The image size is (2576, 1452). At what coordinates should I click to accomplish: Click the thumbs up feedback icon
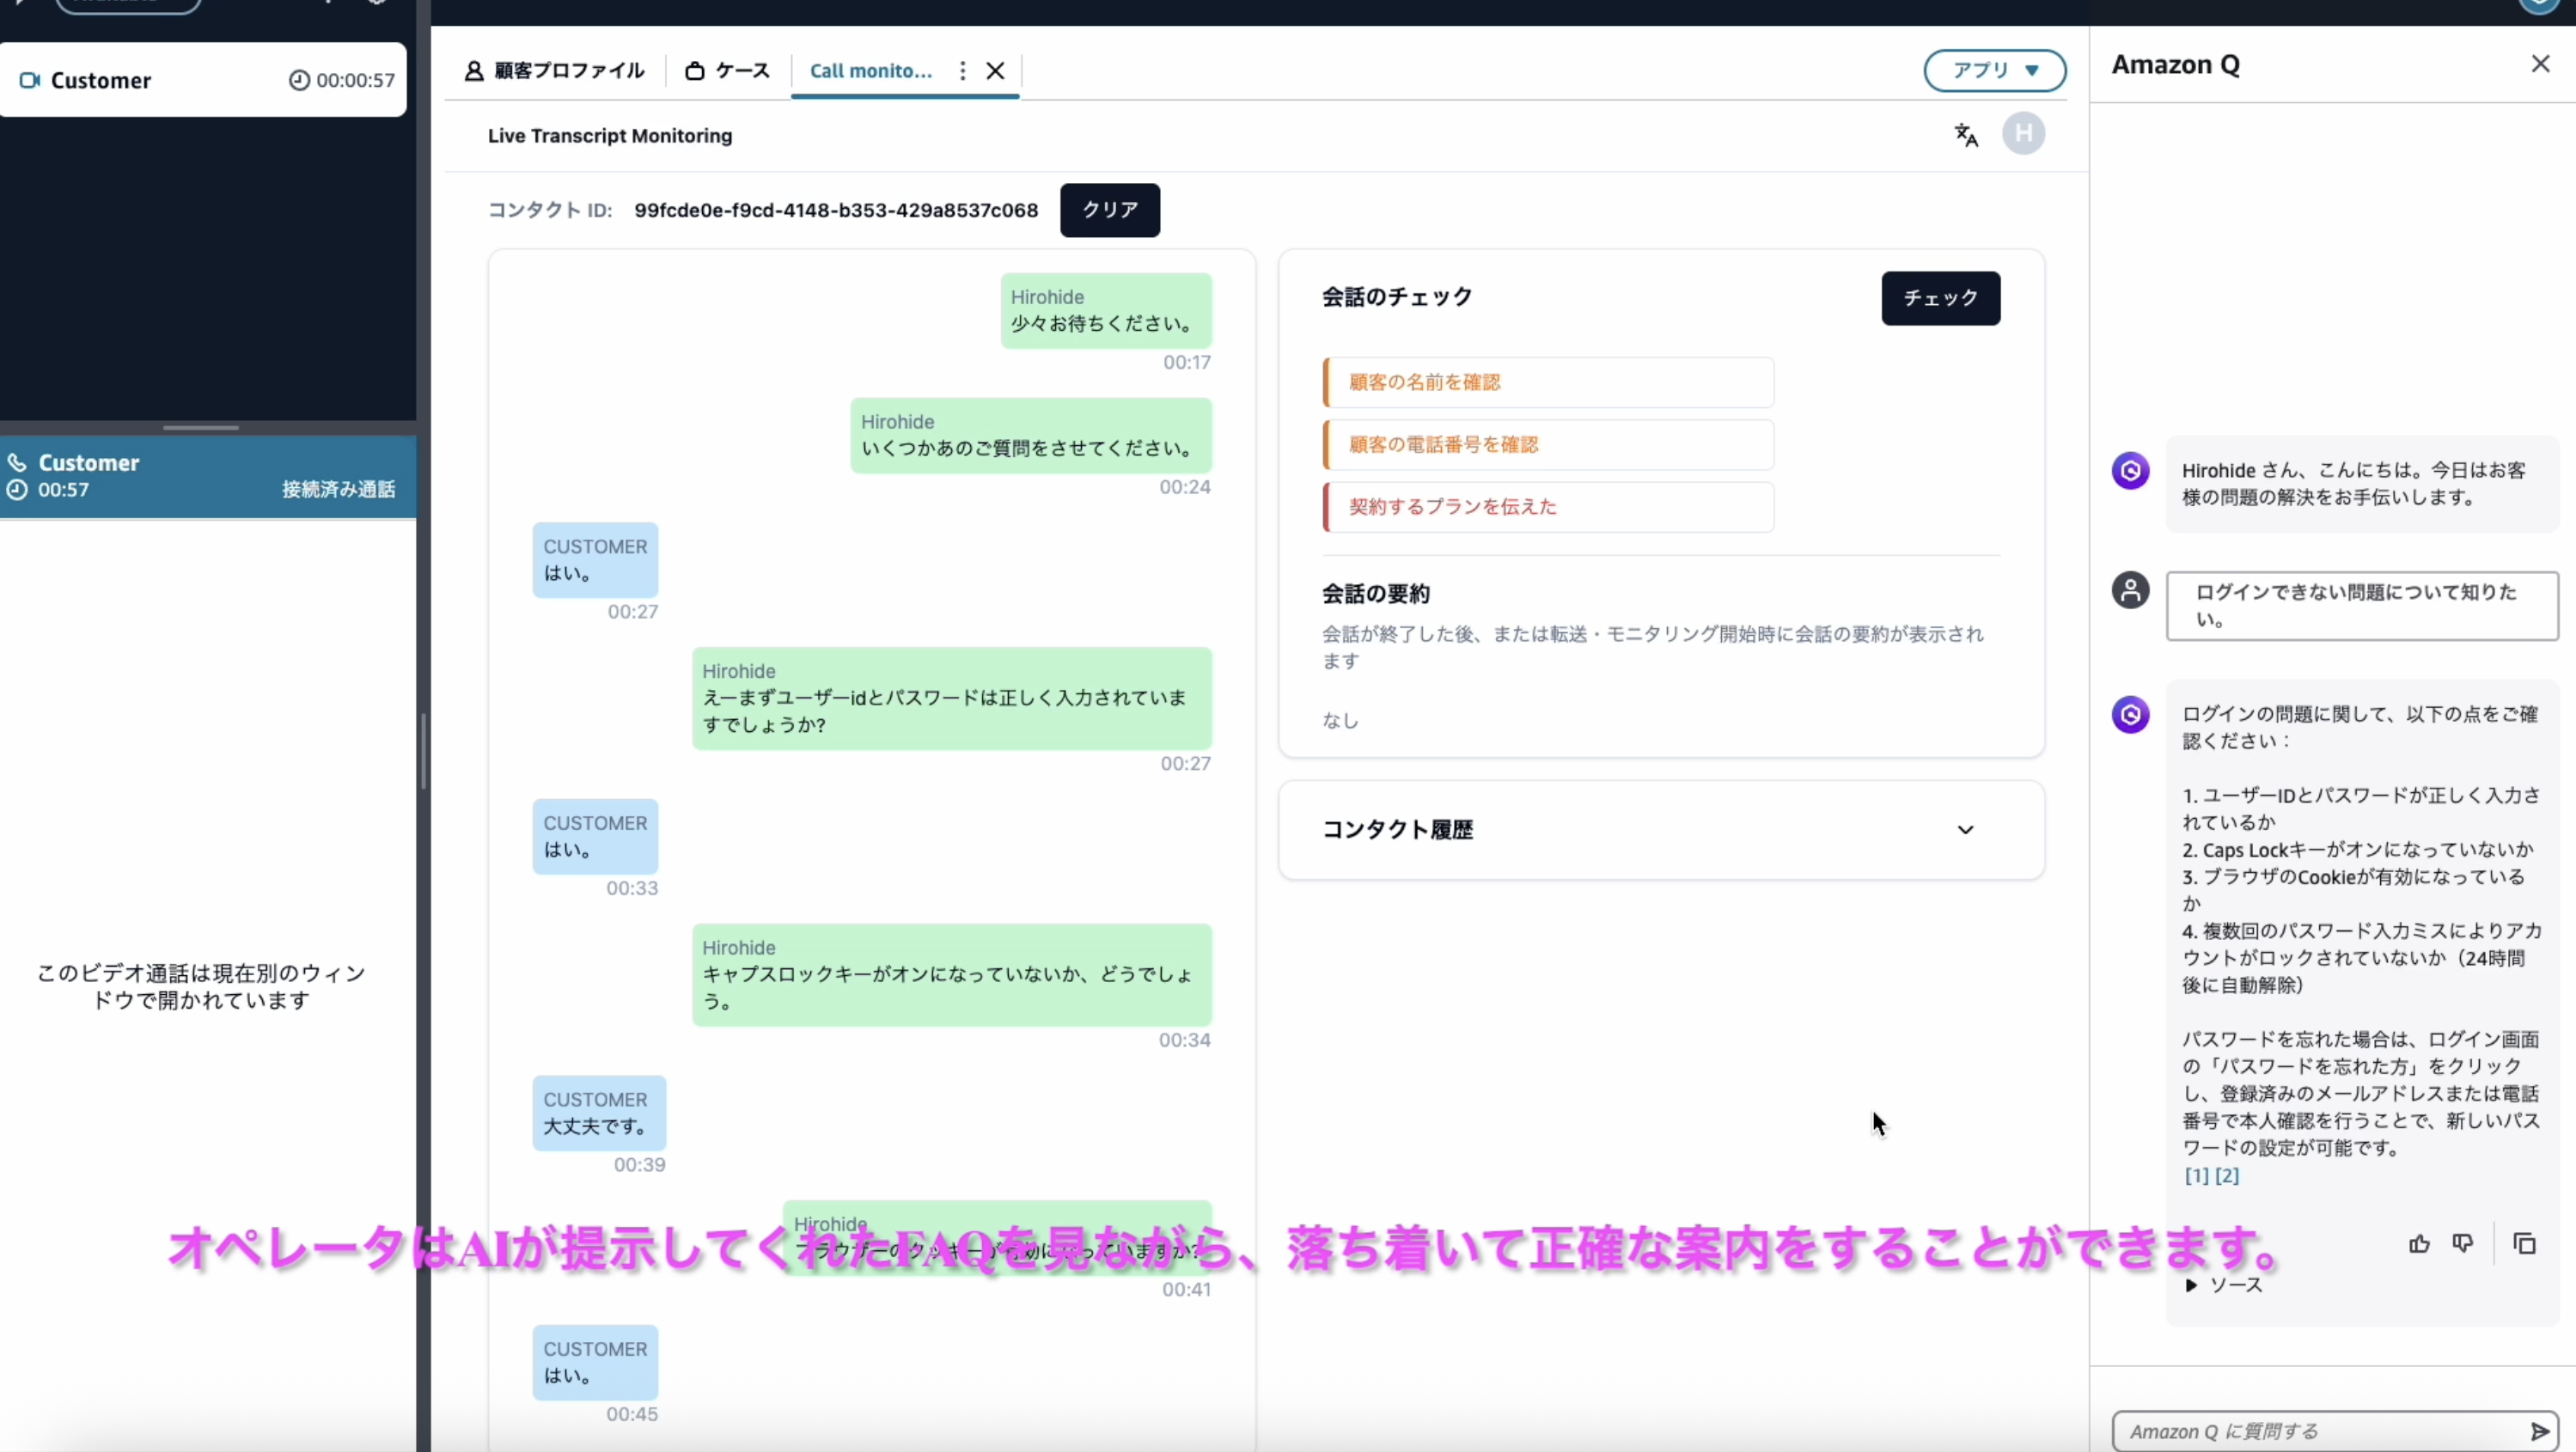2419,1243
